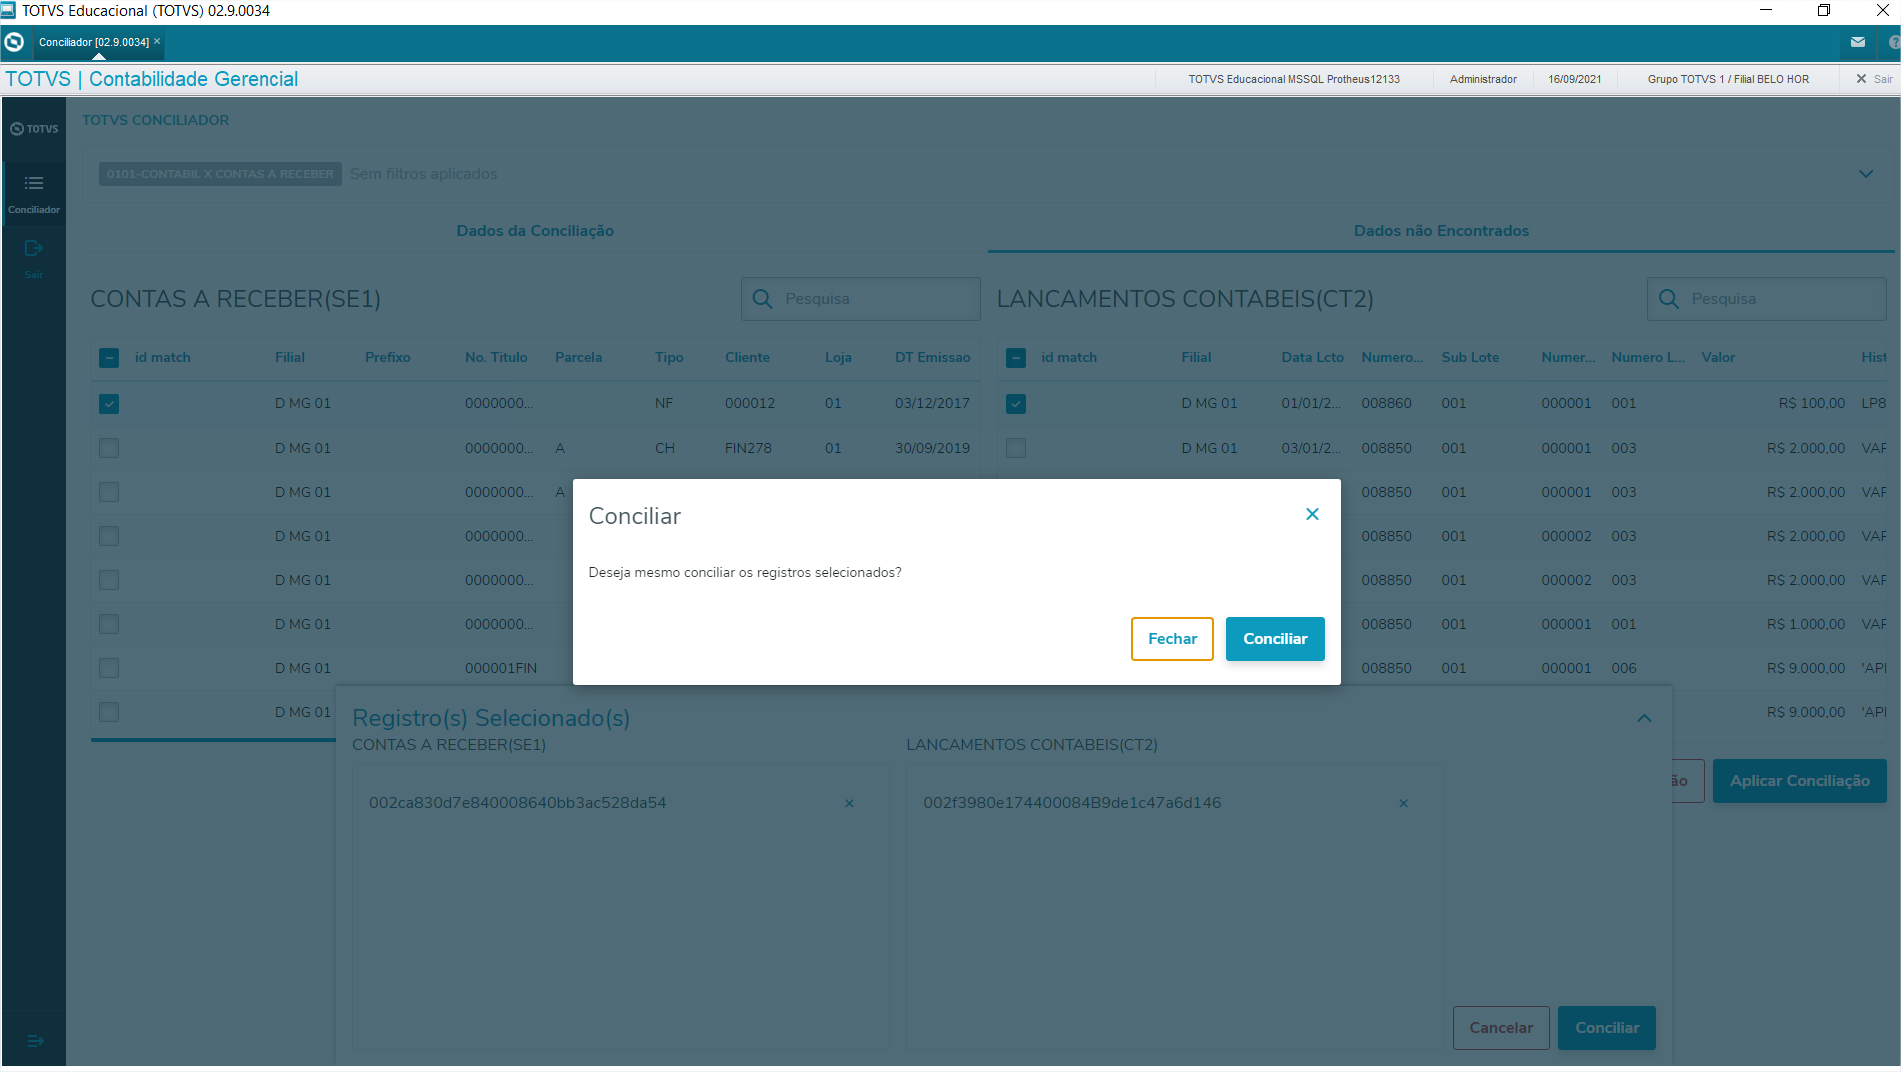
Task: Switch to Dados não Encontrados tab
Action: pyautogui.click(x=1441, y=231)
